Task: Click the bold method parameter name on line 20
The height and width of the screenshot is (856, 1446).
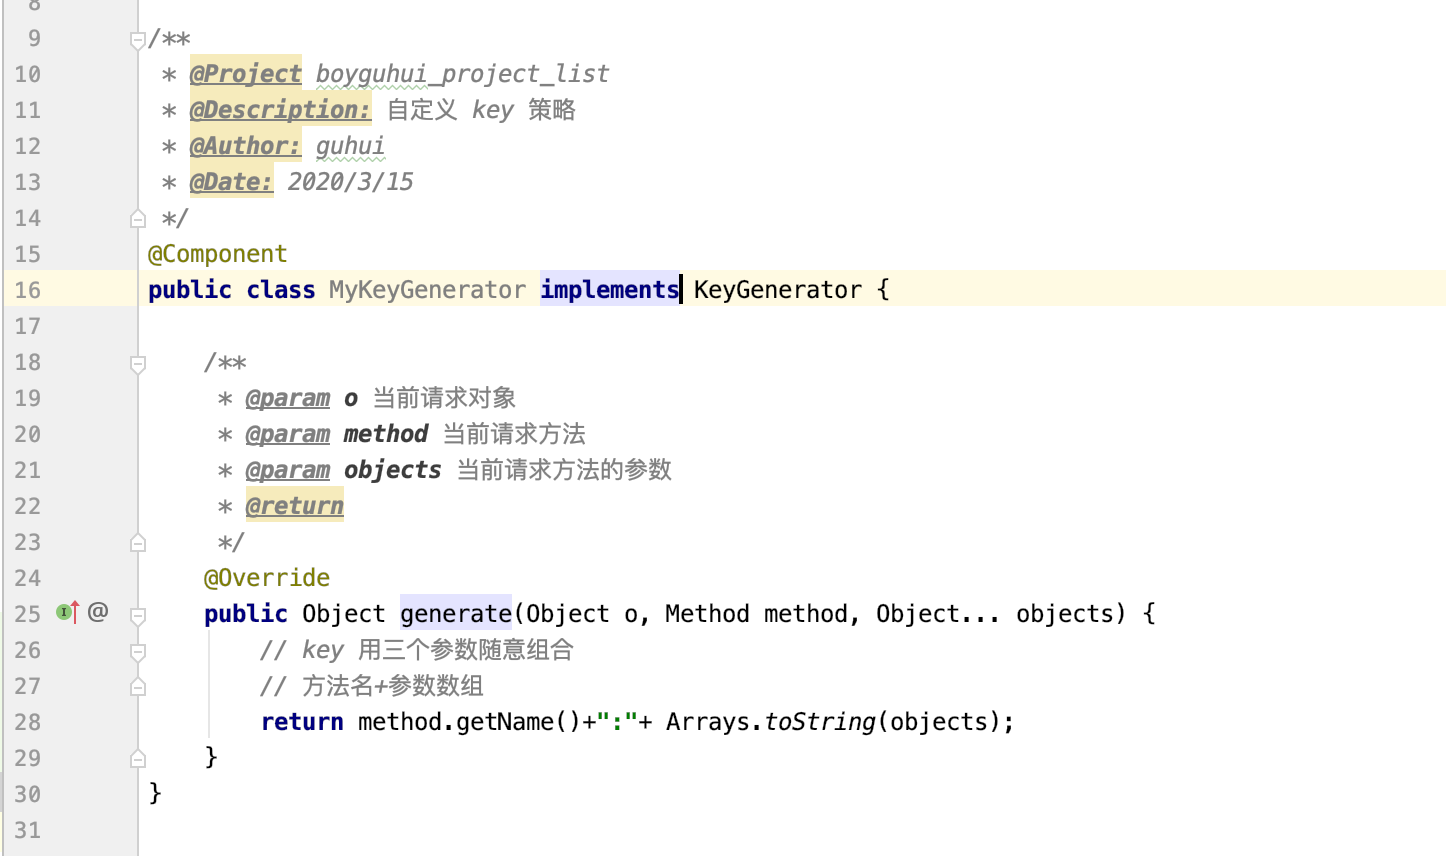Action: [386, 434]
